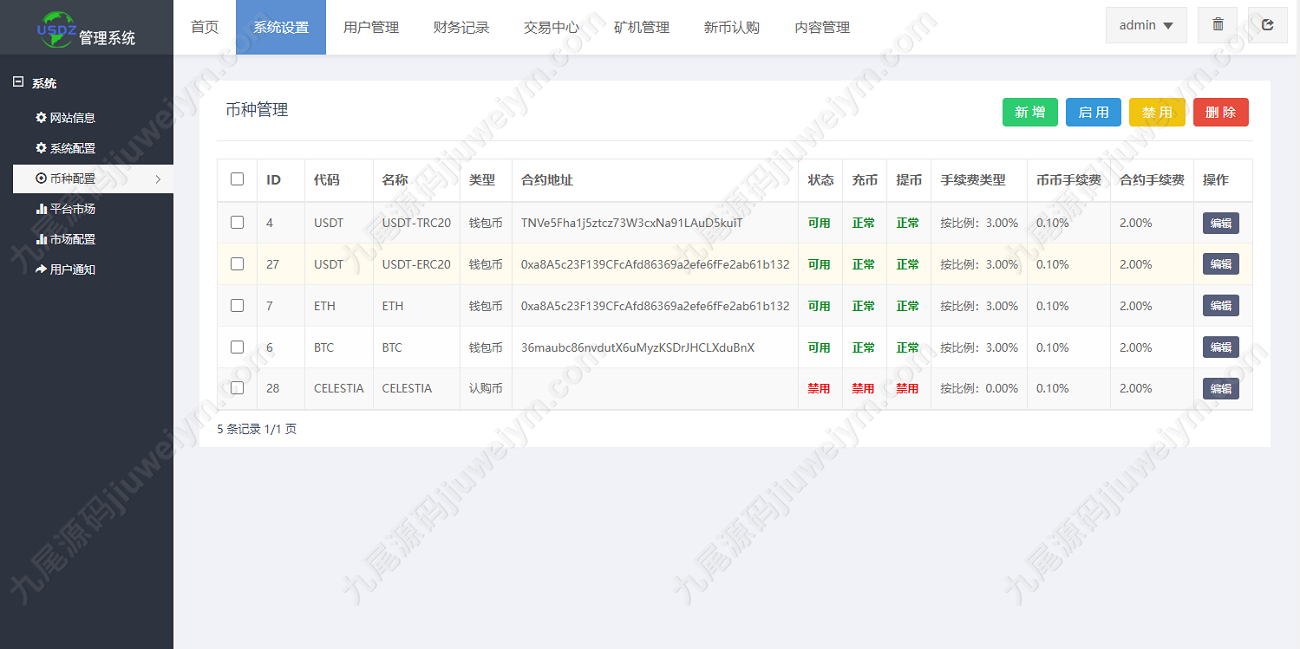The height and width of the screenshot is (649, 1300).
Task: Open 用户通知 arrow item in sidebar
Action: click(x=65, y=270)
